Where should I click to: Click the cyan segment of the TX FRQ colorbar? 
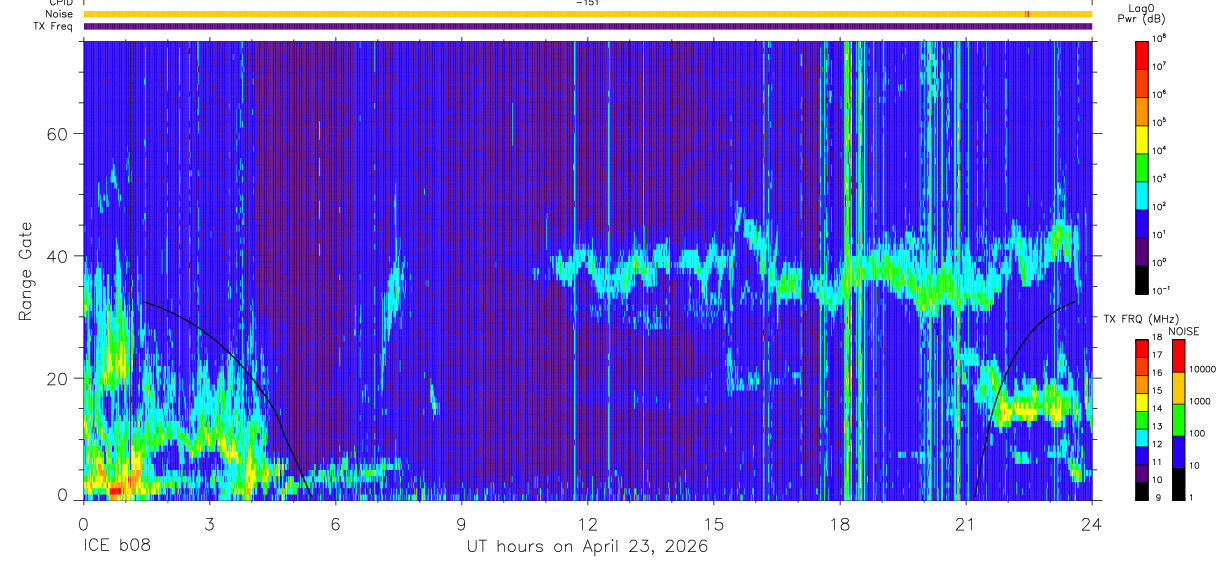click(1142, 437)
